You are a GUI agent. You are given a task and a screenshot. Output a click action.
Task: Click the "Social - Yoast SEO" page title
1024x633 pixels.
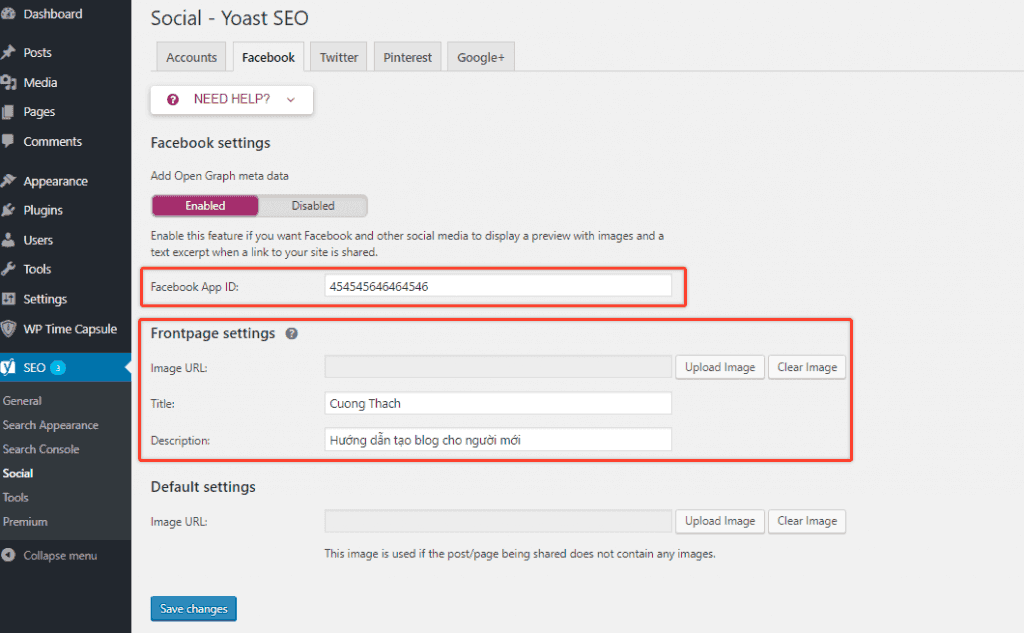click(x=229, y=18)
